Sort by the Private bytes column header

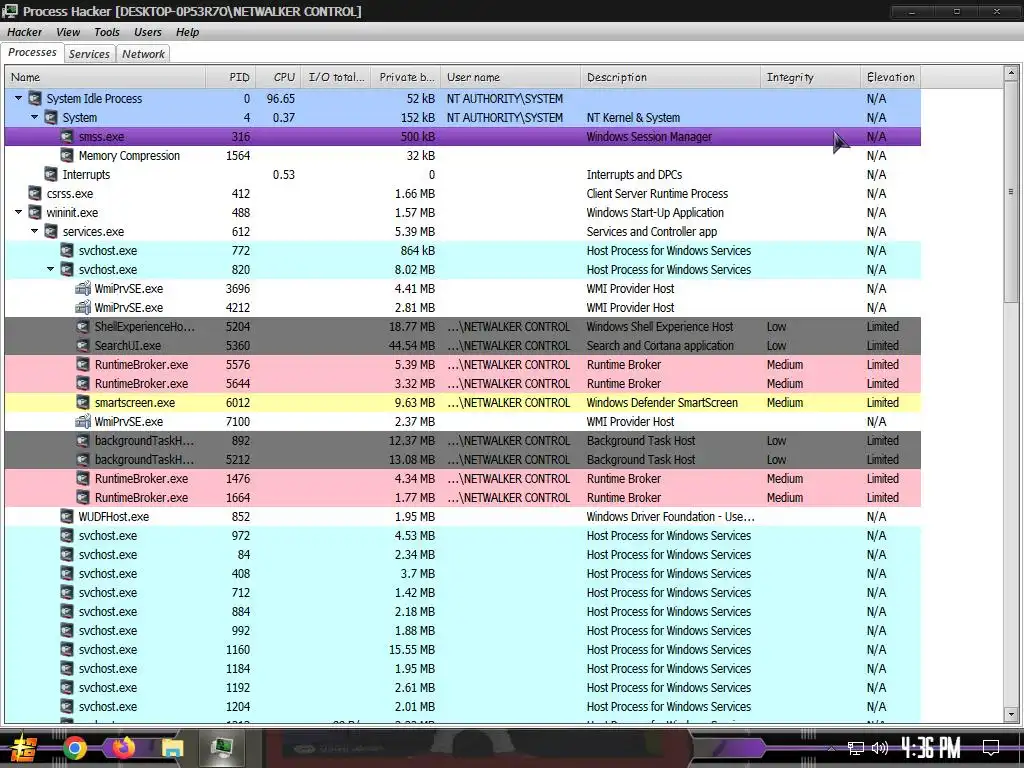tap(406, 77)
